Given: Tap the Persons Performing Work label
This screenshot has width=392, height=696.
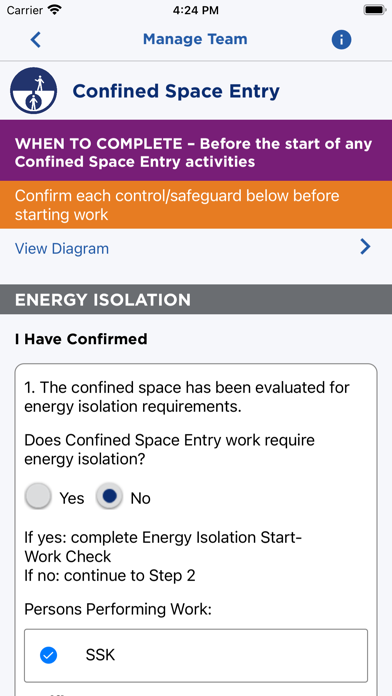Looking at the screenshot, I should pos(118,609).
